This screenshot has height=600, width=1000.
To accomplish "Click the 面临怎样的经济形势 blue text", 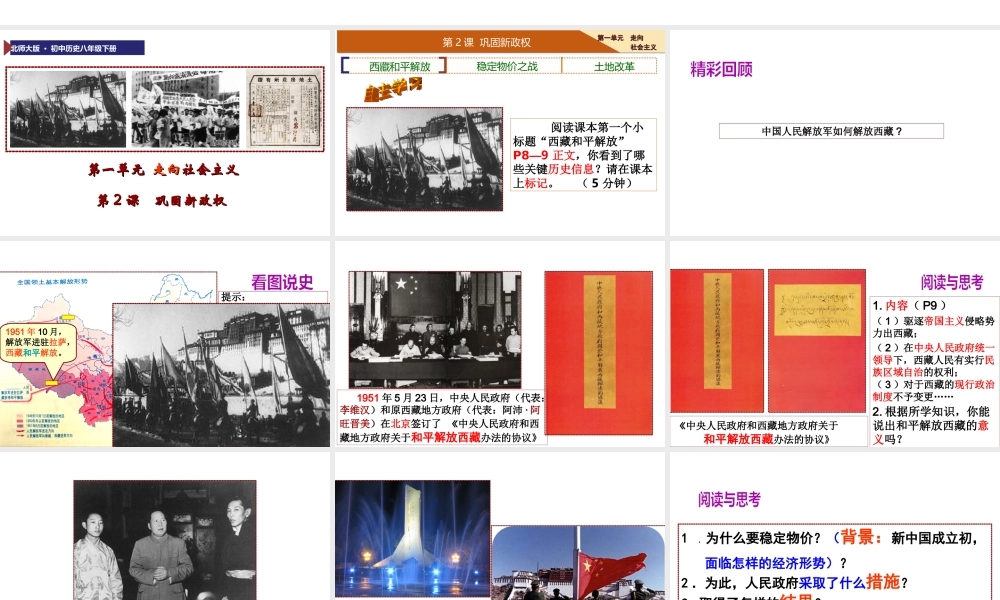I will (768, 563).
